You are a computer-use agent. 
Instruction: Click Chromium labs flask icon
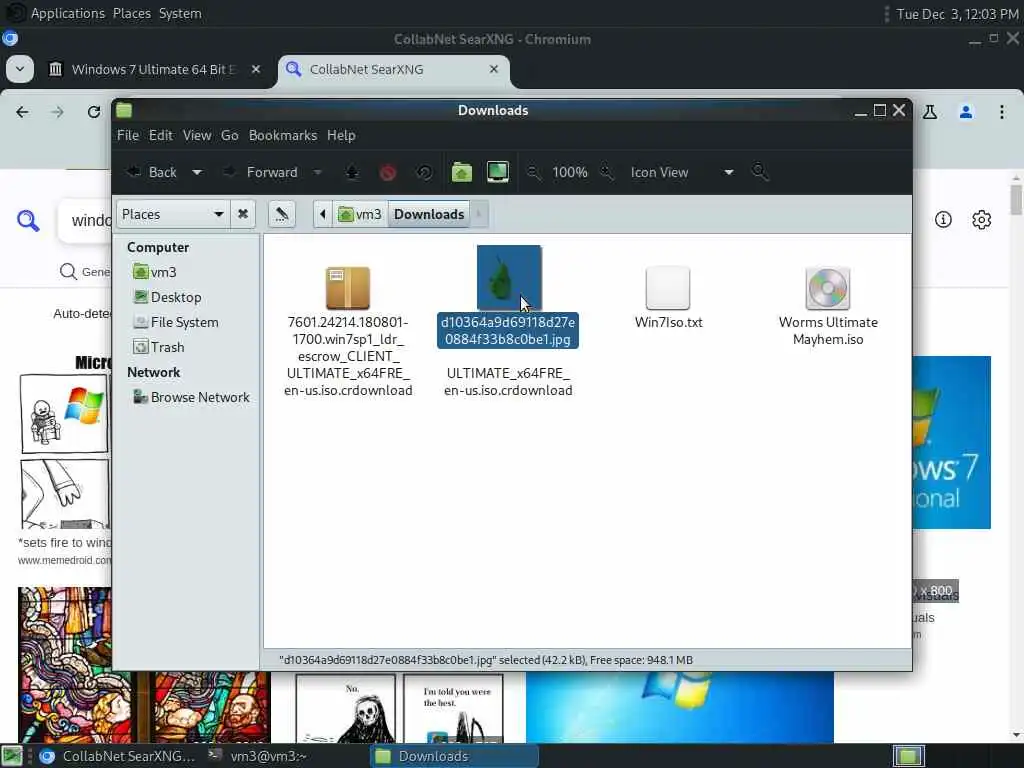coord(930,112)
